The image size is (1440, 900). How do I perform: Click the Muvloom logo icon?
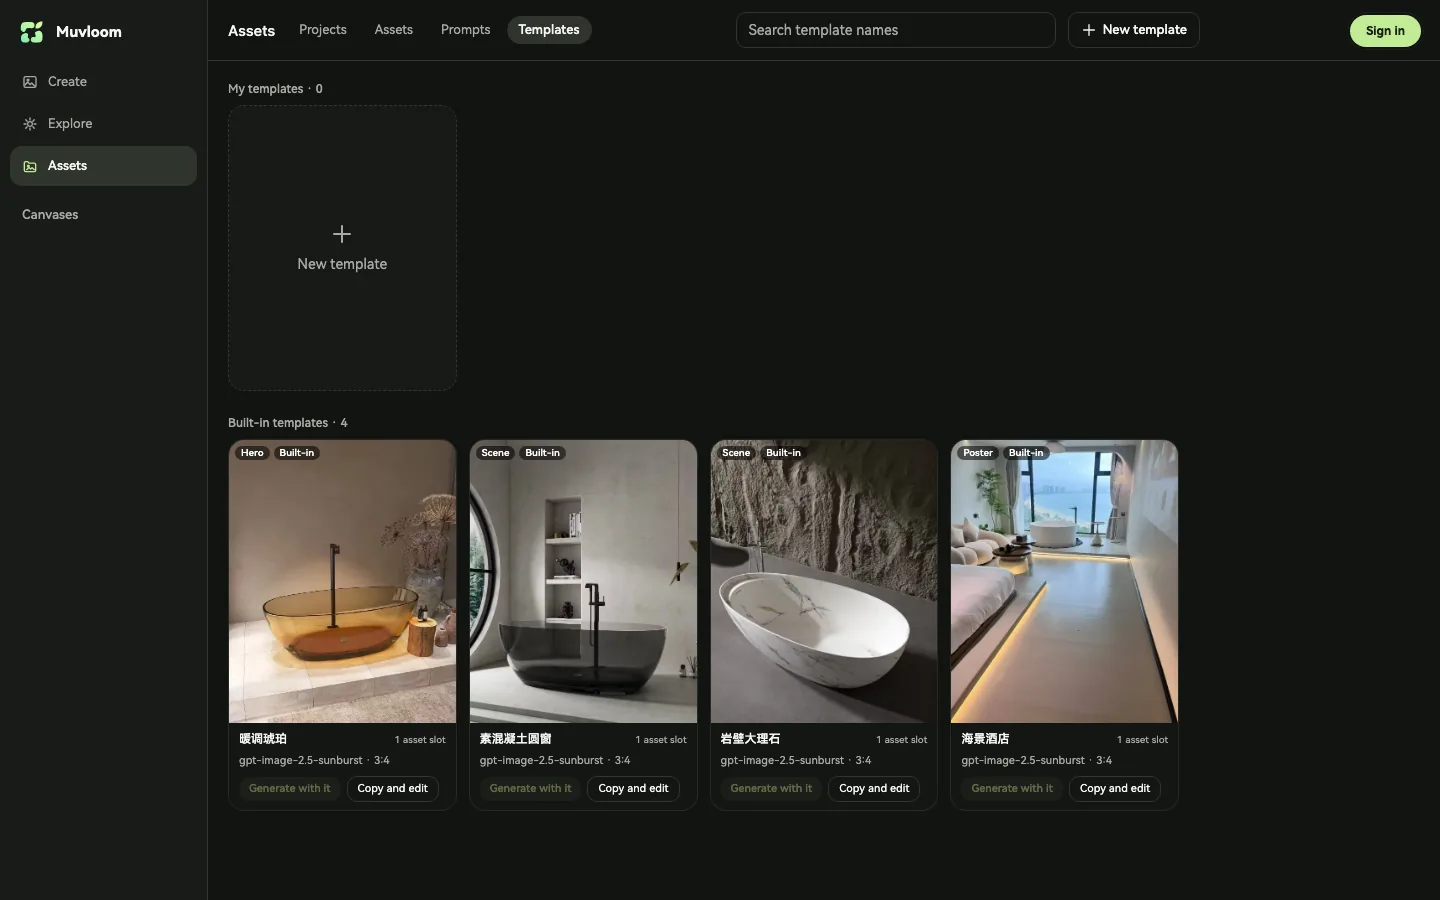tap(32, 32)
